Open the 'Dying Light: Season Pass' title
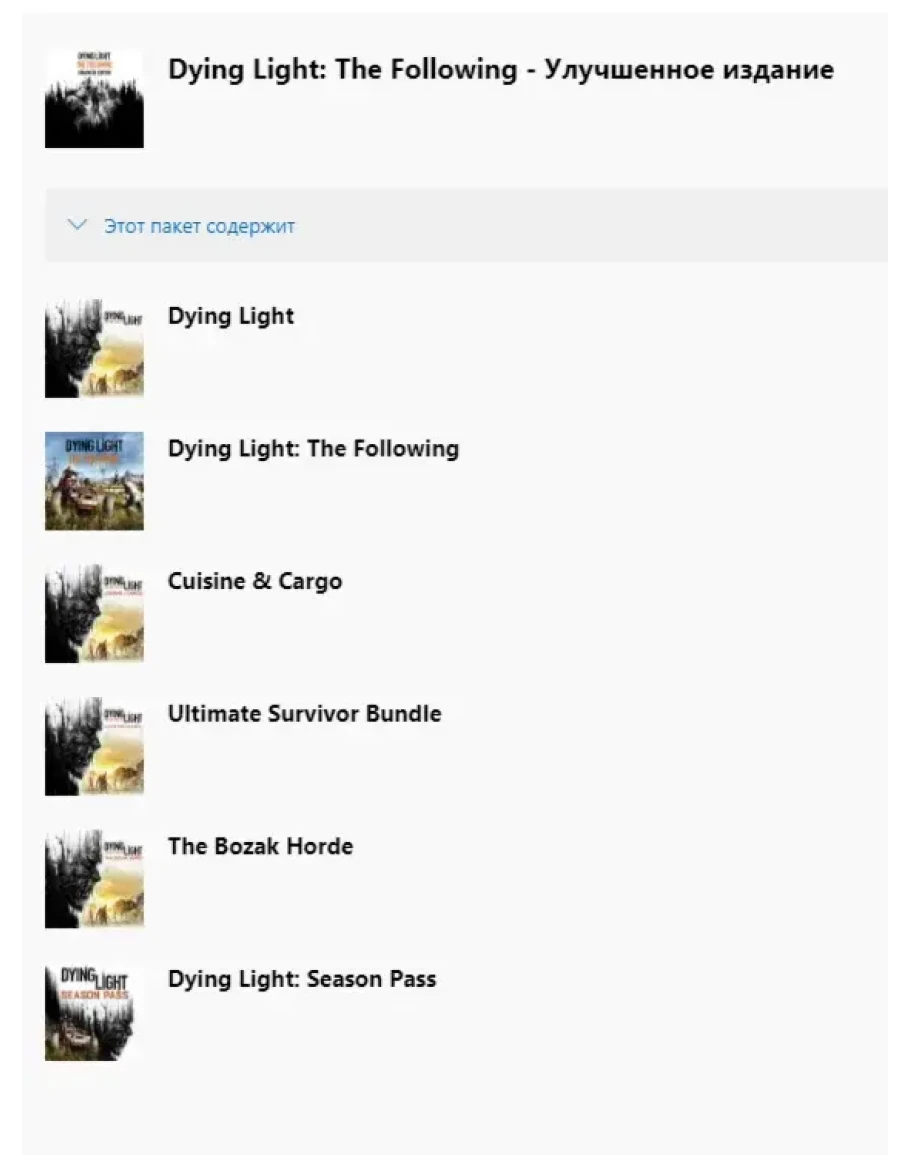This screenshot has height=1155, width=910. click(302, 979)
